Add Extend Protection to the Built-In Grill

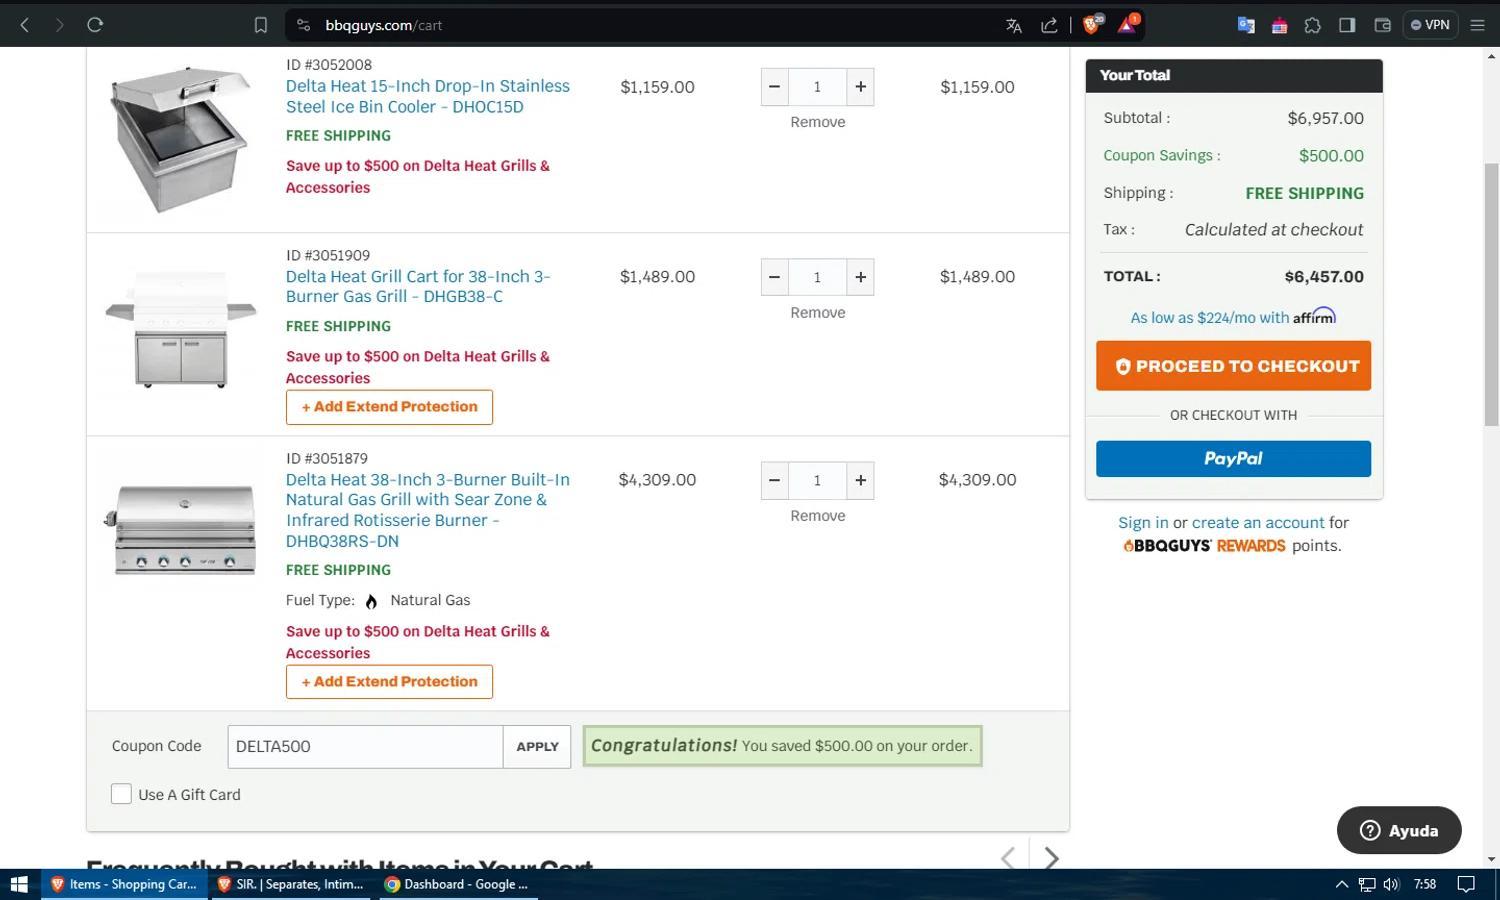389,682
